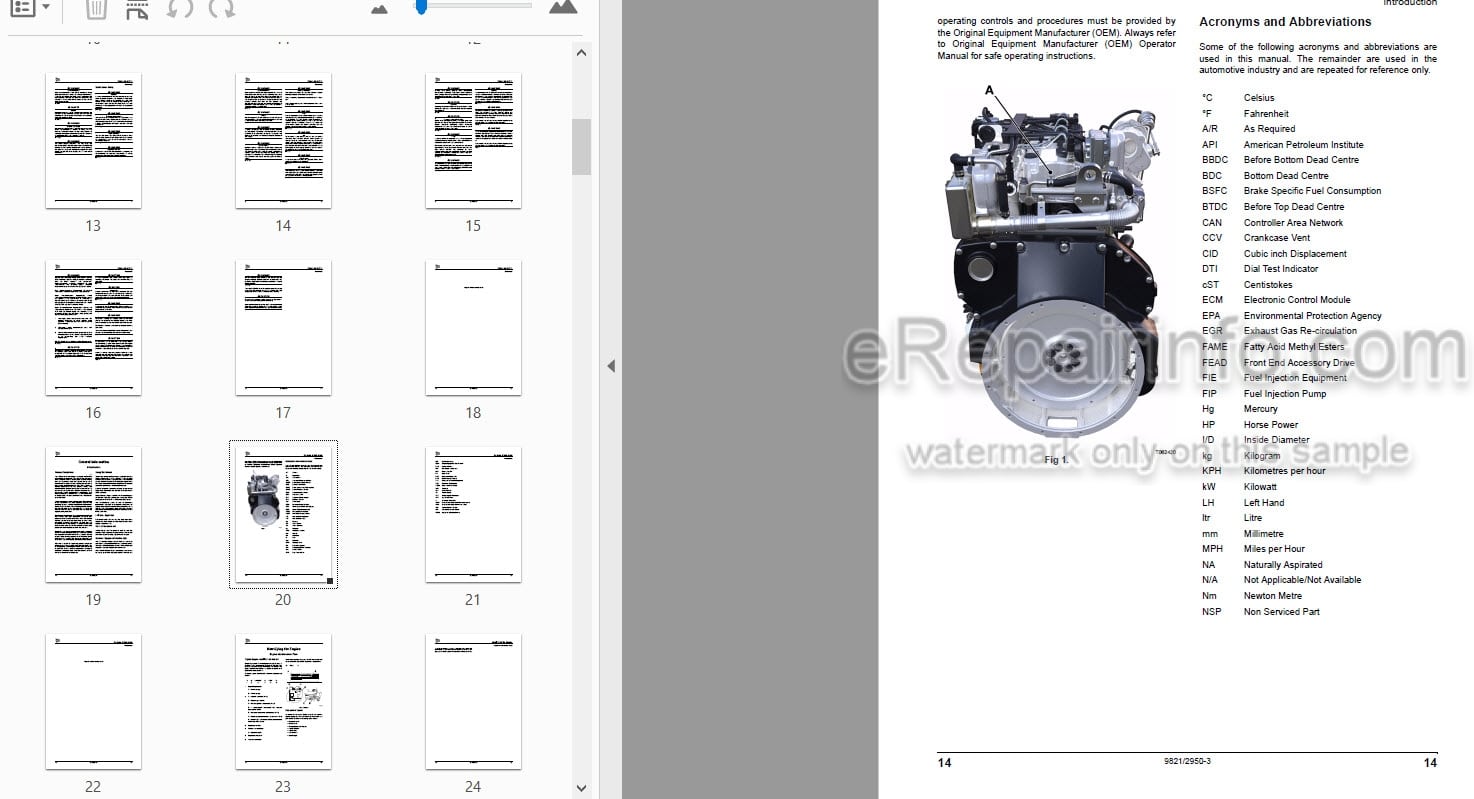Delete selected pages with trash icon

pyautogui.click(x=96, y=9)
